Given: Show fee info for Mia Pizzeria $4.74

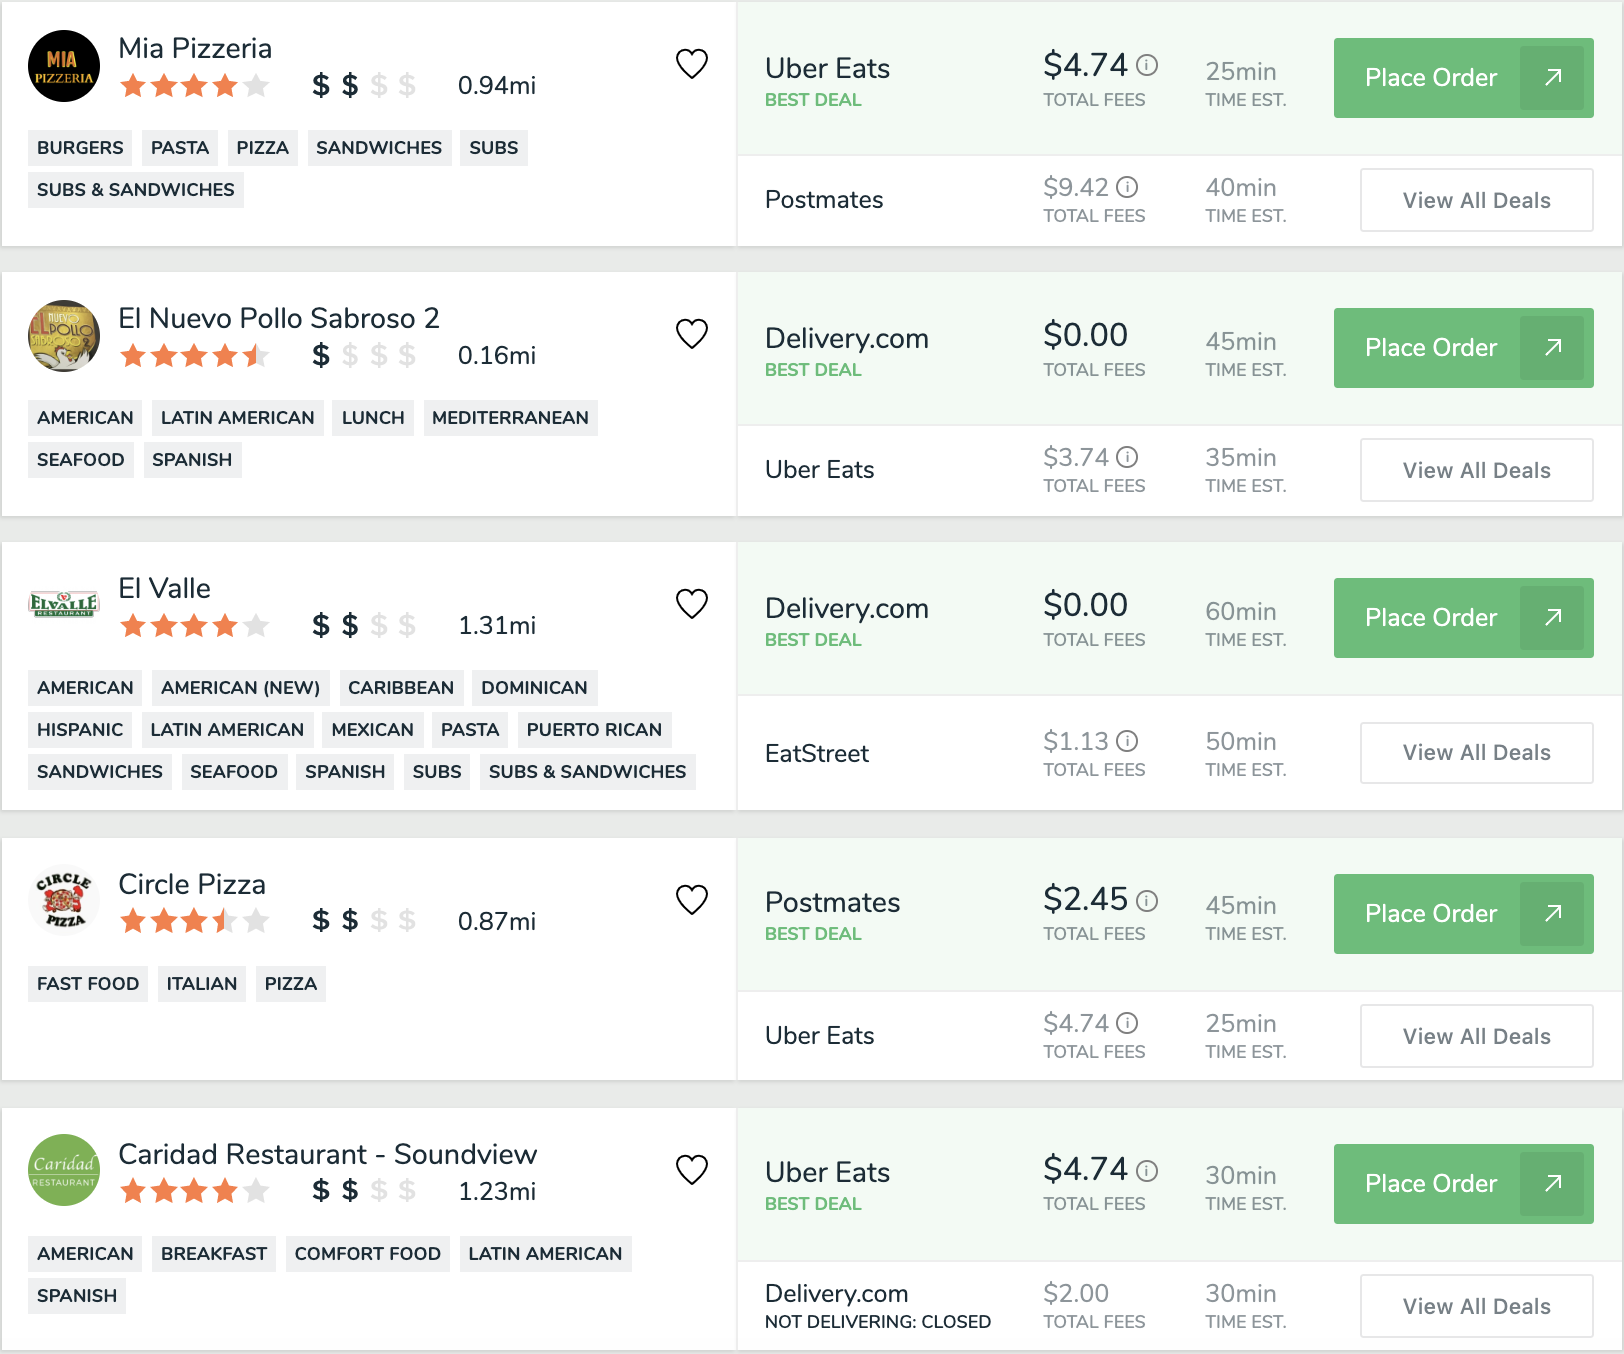Looking at the screenshot, I should pyautogui.click(x=1147, y=65).
